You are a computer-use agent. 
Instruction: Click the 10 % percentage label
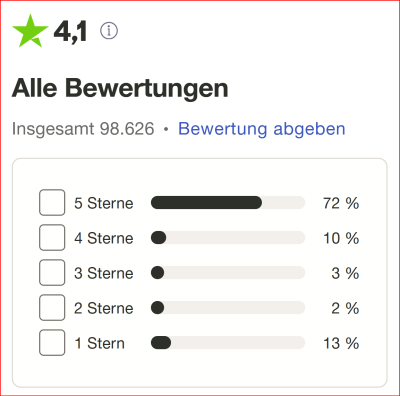(x=341, y=238)
